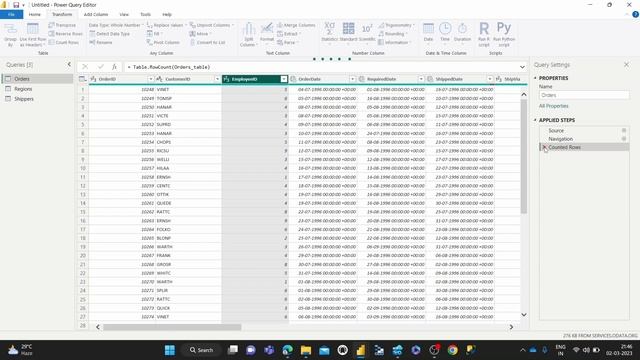The image size is (640, 360).
Task: Open the Statistics number tool
Action: [x=329, y=33]
